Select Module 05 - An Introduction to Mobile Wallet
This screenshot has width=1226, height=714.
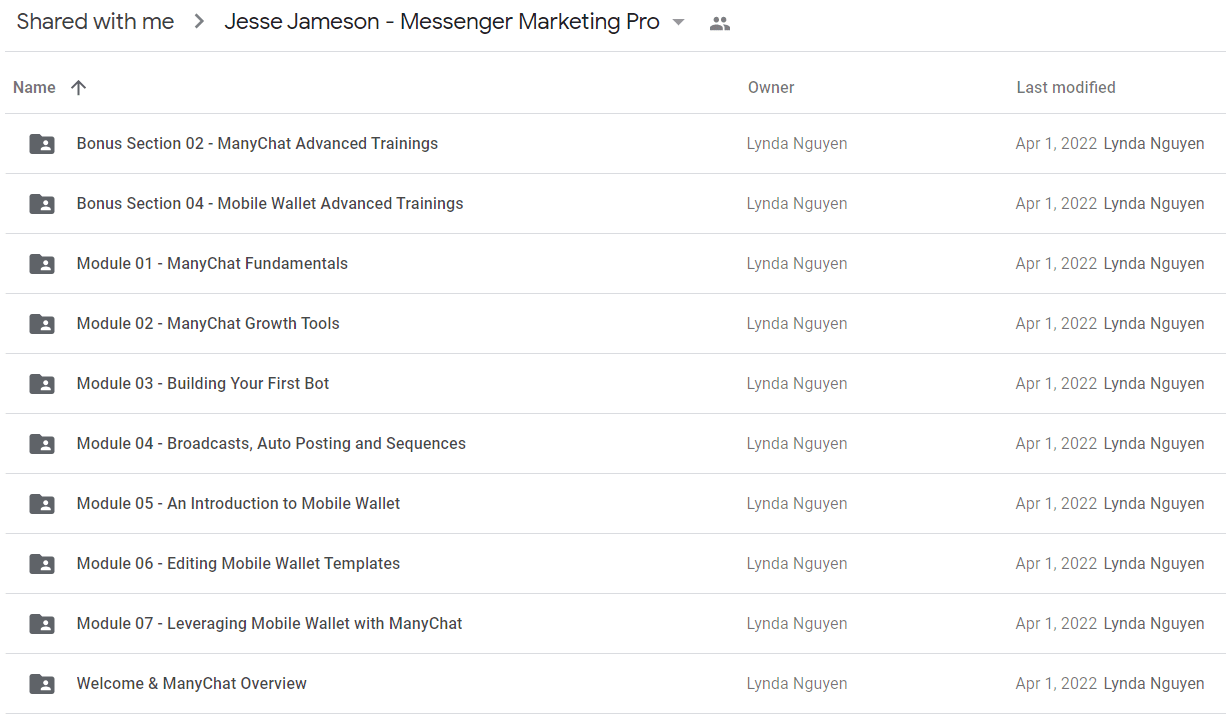pos(238,503)
